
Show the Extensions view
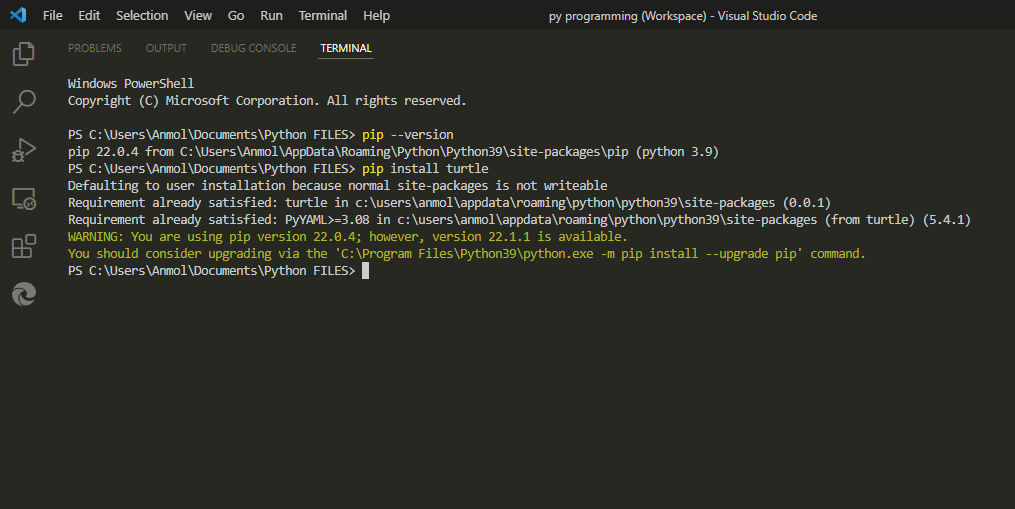click(23, 246)
